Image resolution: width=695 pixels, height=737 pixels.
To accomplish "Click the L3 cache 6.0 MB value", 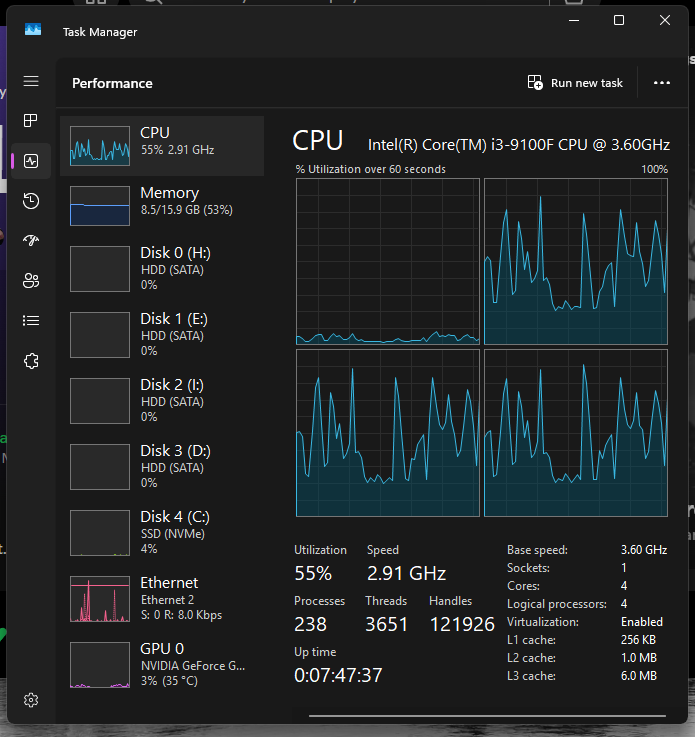I will click(639, 675).
